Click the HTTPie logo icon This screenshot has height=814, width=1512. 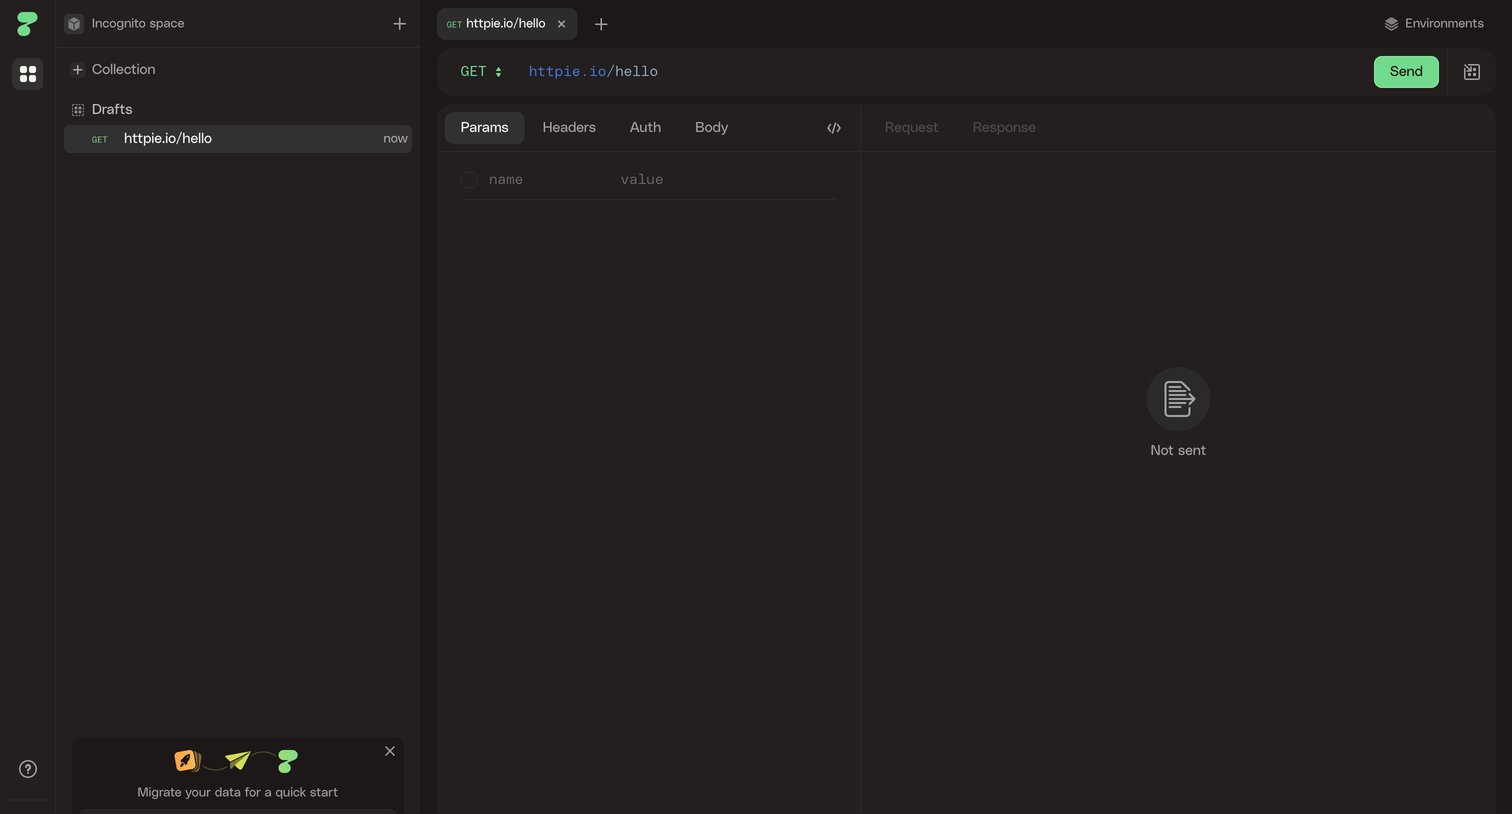pos(27,24)
